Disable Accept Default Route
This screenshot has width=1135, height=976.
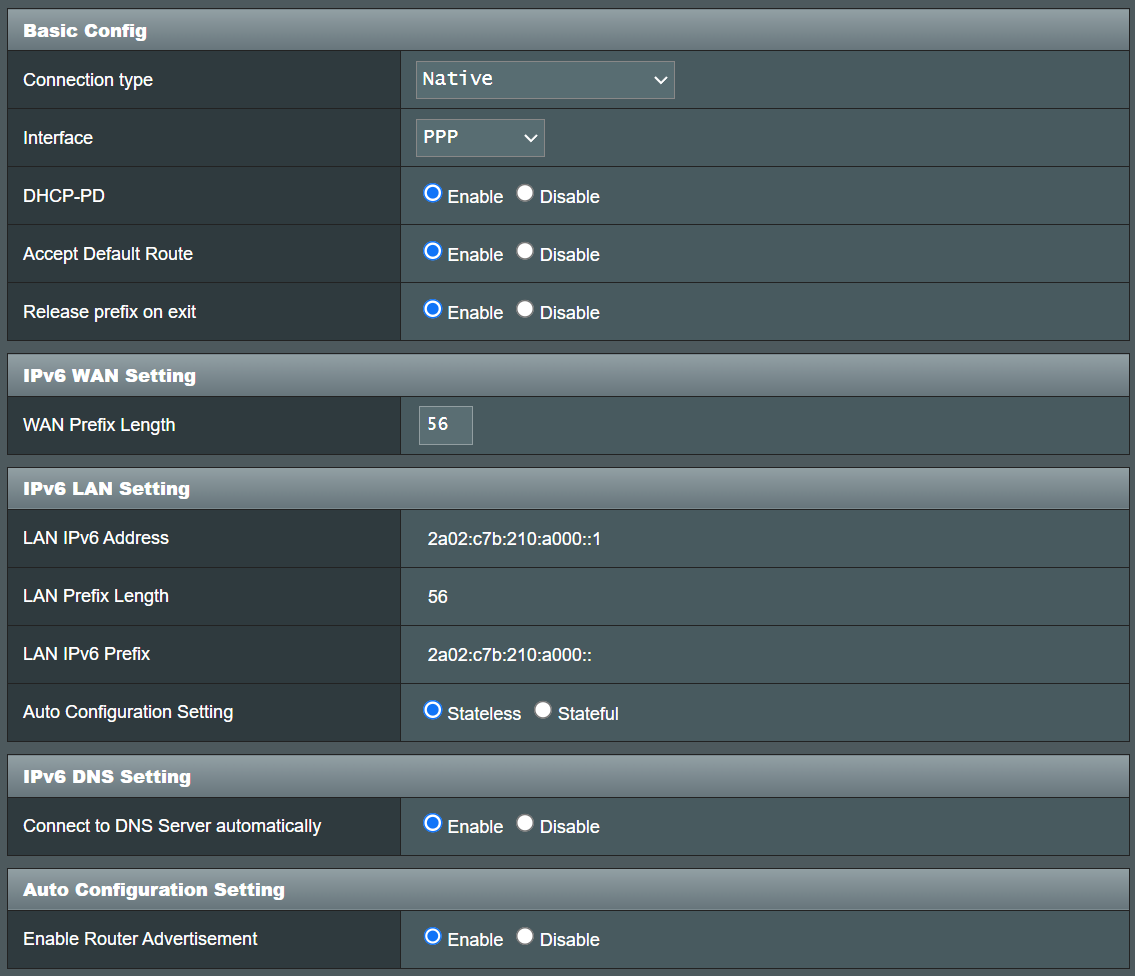pos(525,251)
